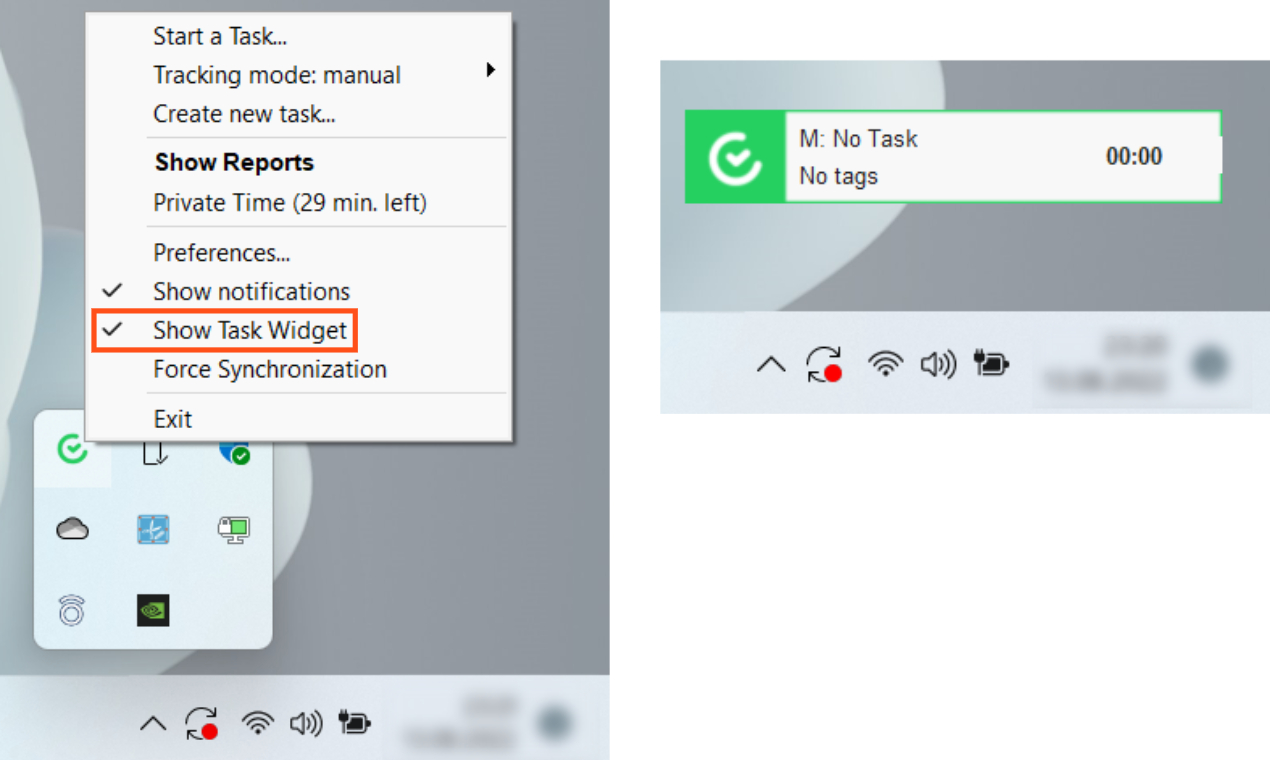The image size is (1270, 760).
Task: Click the monitor display tray icon
Action: [234, 530]
